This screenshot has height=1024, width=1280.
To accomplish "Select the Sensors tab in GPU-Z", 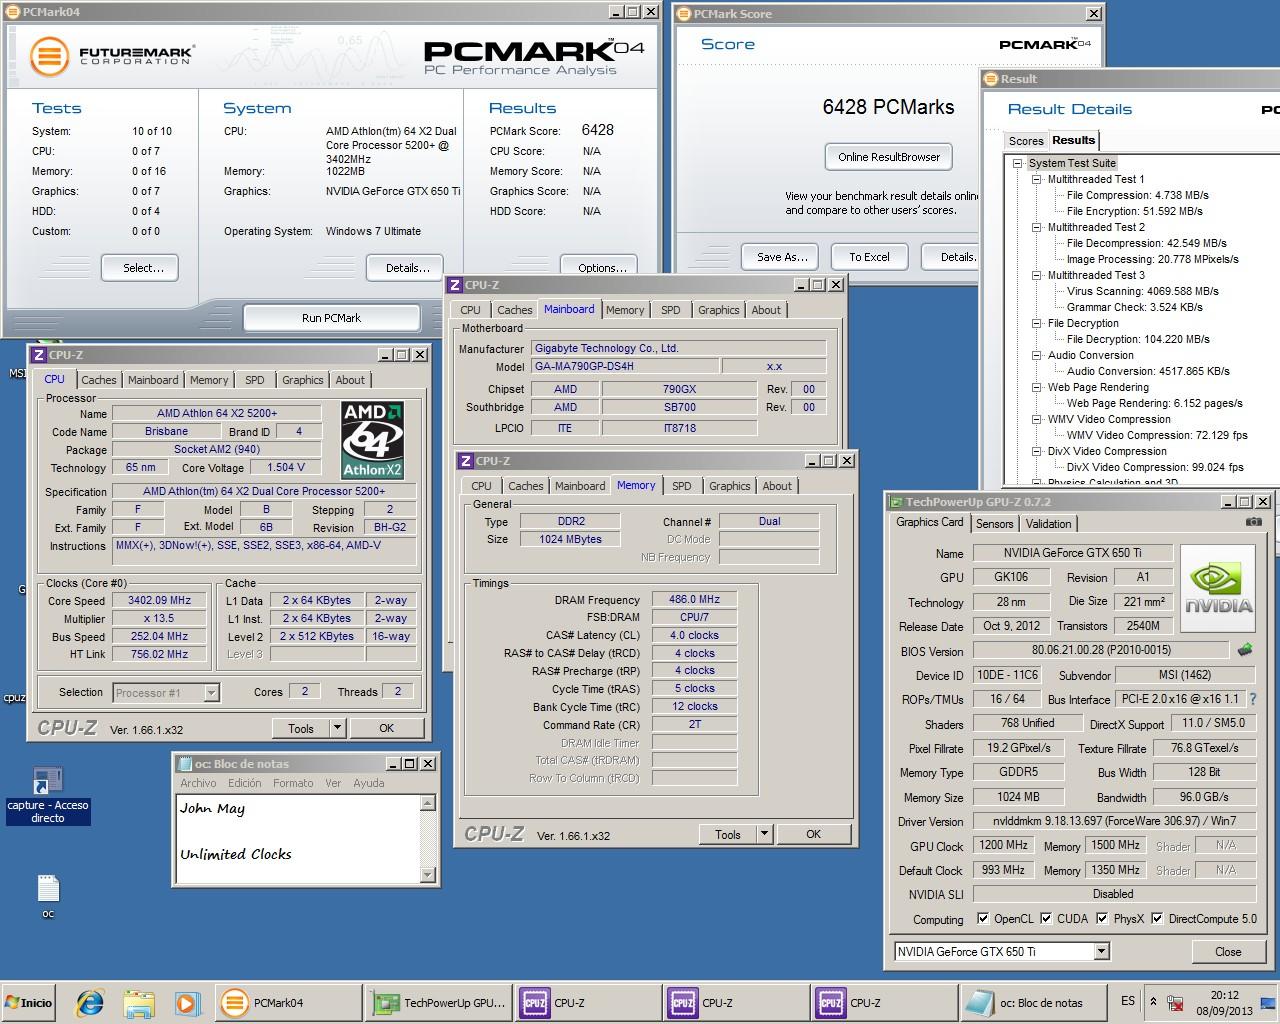I will tap(994, 524).
